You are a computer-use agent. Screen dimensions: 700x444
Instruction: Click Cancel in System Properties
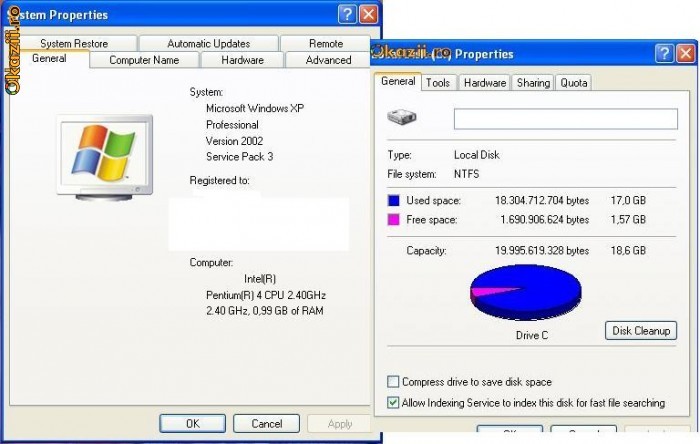click(267, 423)
